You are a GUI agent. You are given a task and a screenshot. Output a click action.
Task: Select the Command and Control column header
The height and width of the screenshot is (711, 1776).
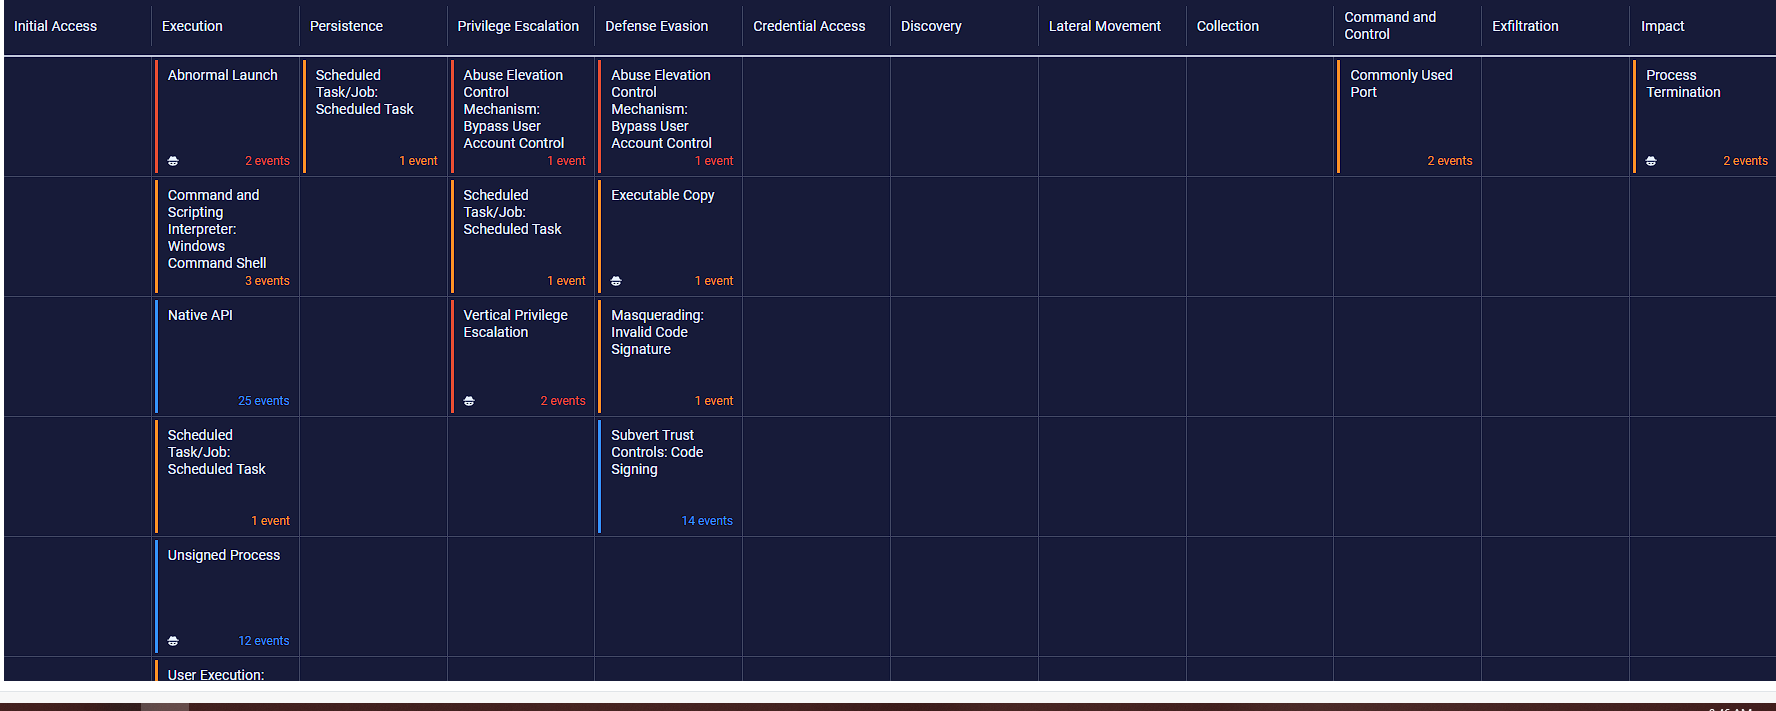pyautogui.click(x=1390, y=26)
